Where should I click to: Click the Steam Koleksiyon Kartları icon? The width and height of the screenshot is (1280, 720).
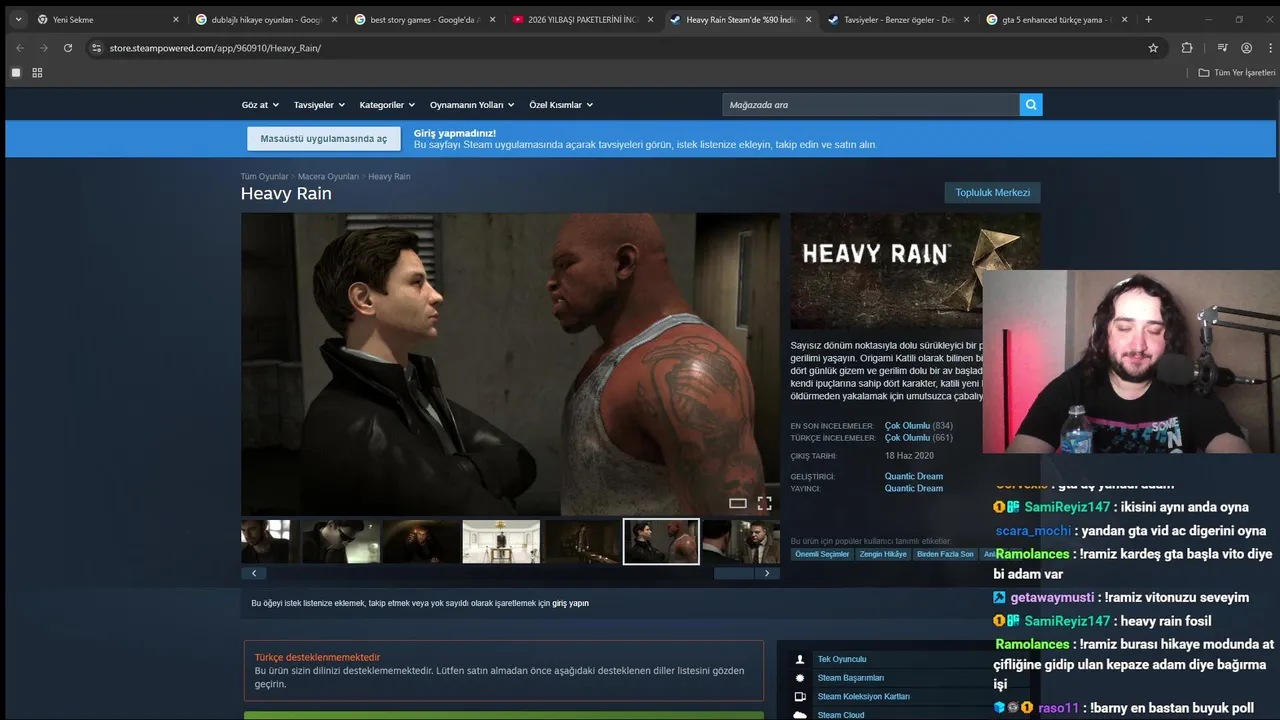coord(800,696)
